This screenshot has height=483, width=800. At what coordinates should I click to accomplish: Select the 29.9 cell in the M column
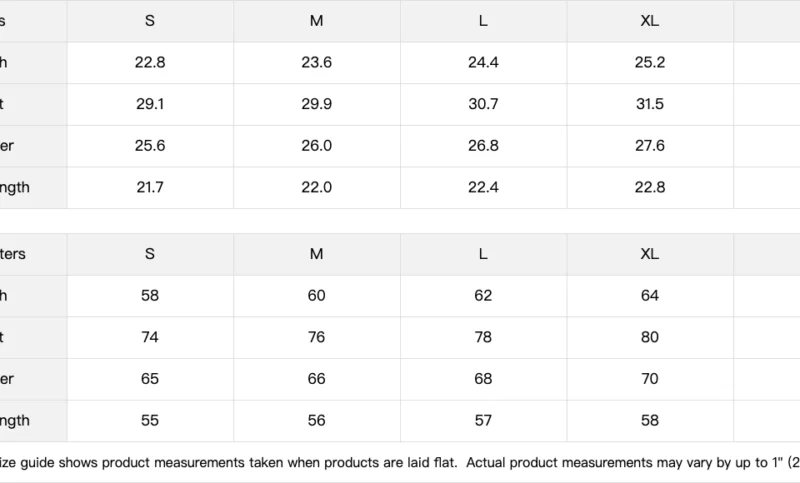316,104
